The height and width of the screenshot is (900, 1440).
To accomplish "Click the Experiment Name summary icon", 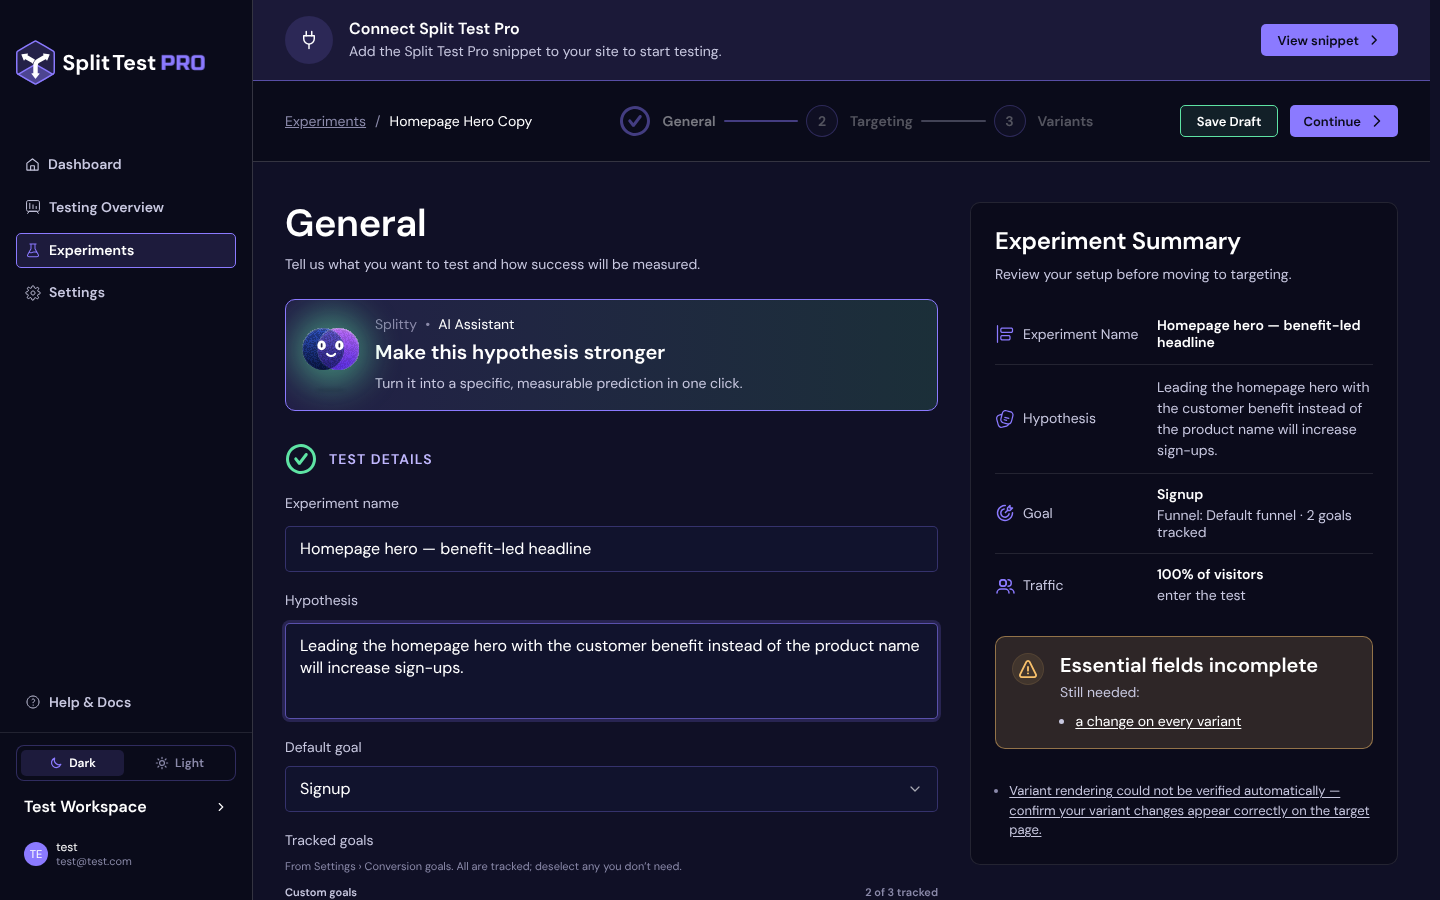I will 1005,334.
